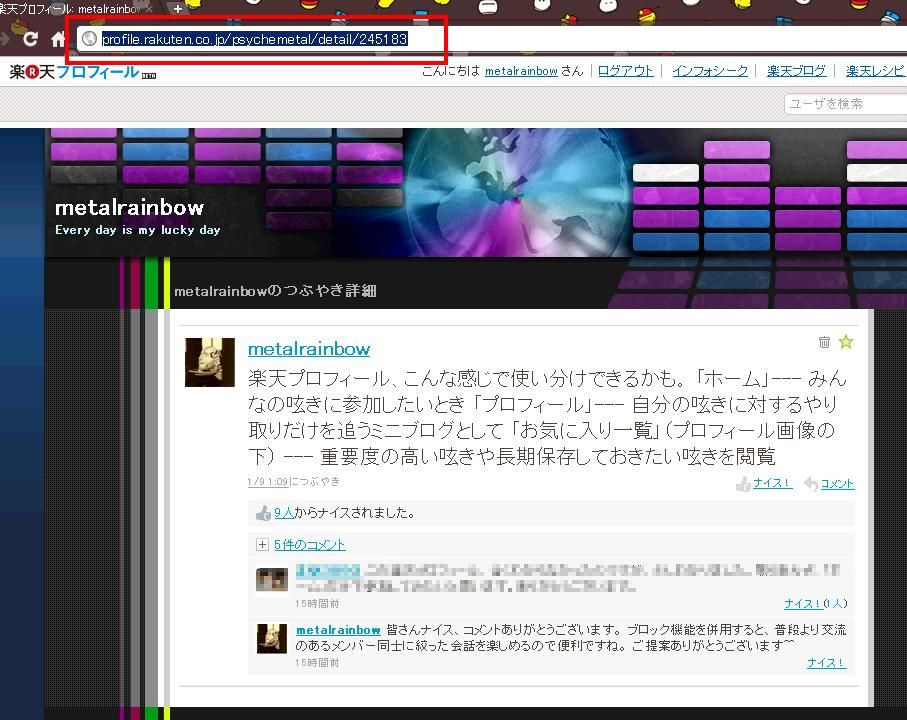Click the ナイス! link under the post
Screen dimensions: 907x720
pos(772,483)
